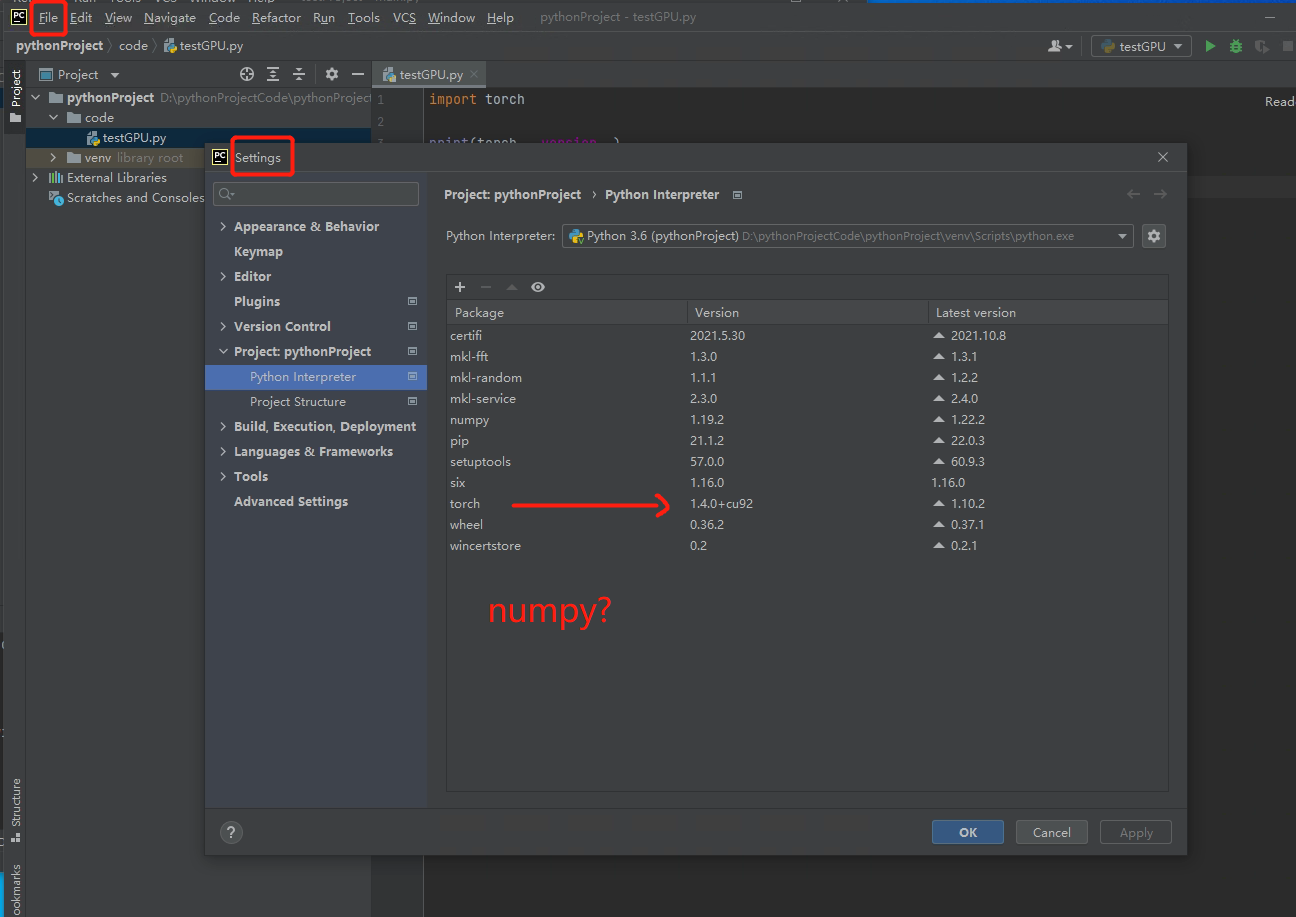Click the PyCharm logo in the title bar
The image size is (1296, 917).
pos(18,17)
